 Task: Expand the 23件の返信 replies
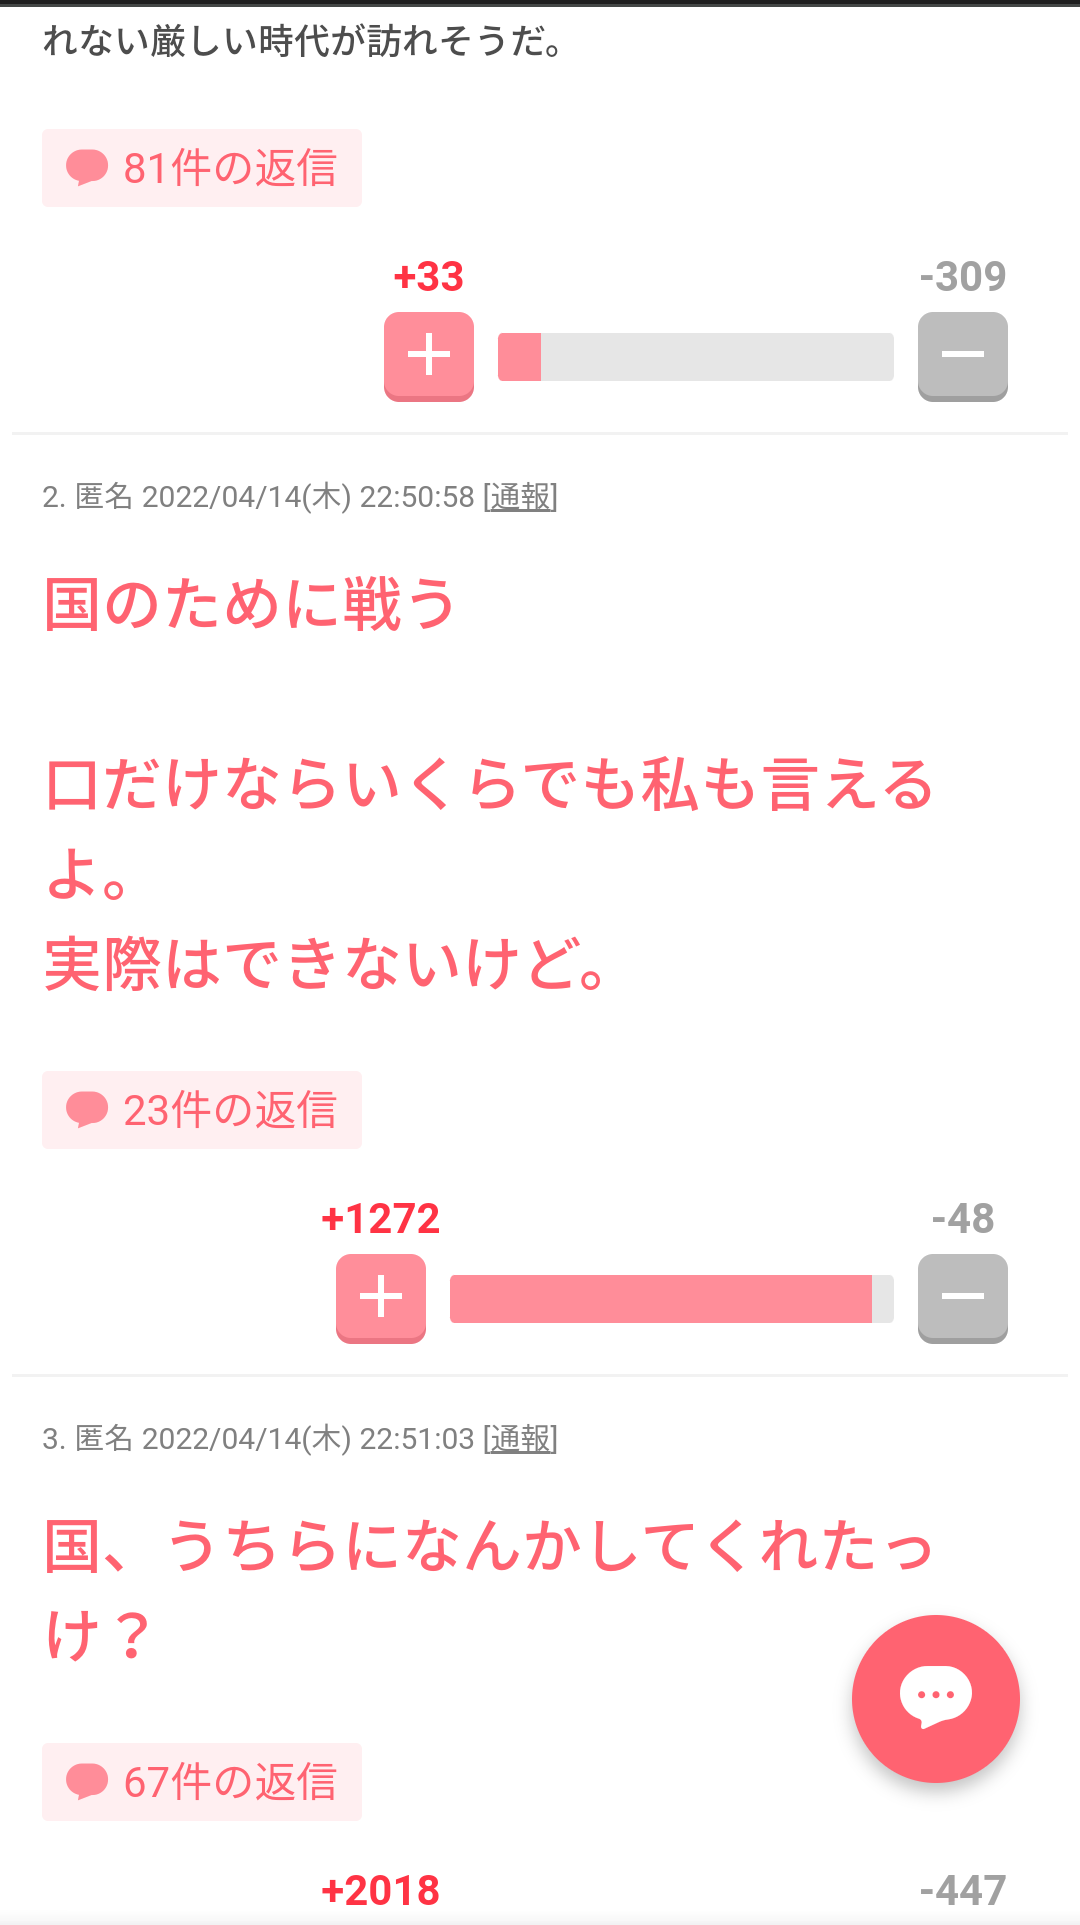coord(202,1110)
